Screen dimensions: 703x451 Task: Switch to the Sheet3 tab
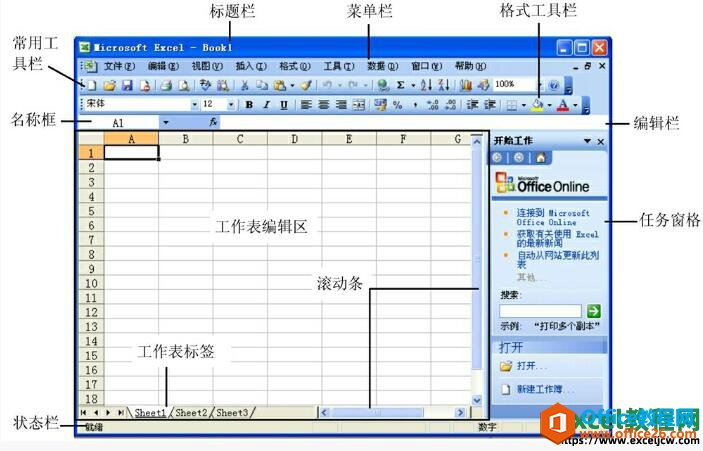[x=232, y=412]
